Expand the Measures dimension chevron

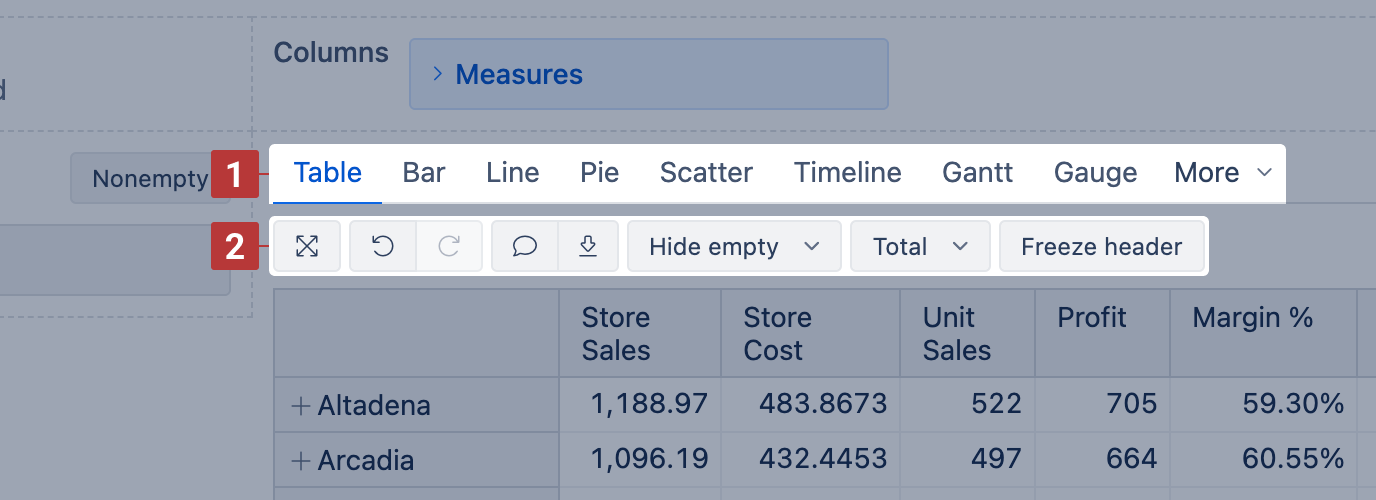point(437,74)
